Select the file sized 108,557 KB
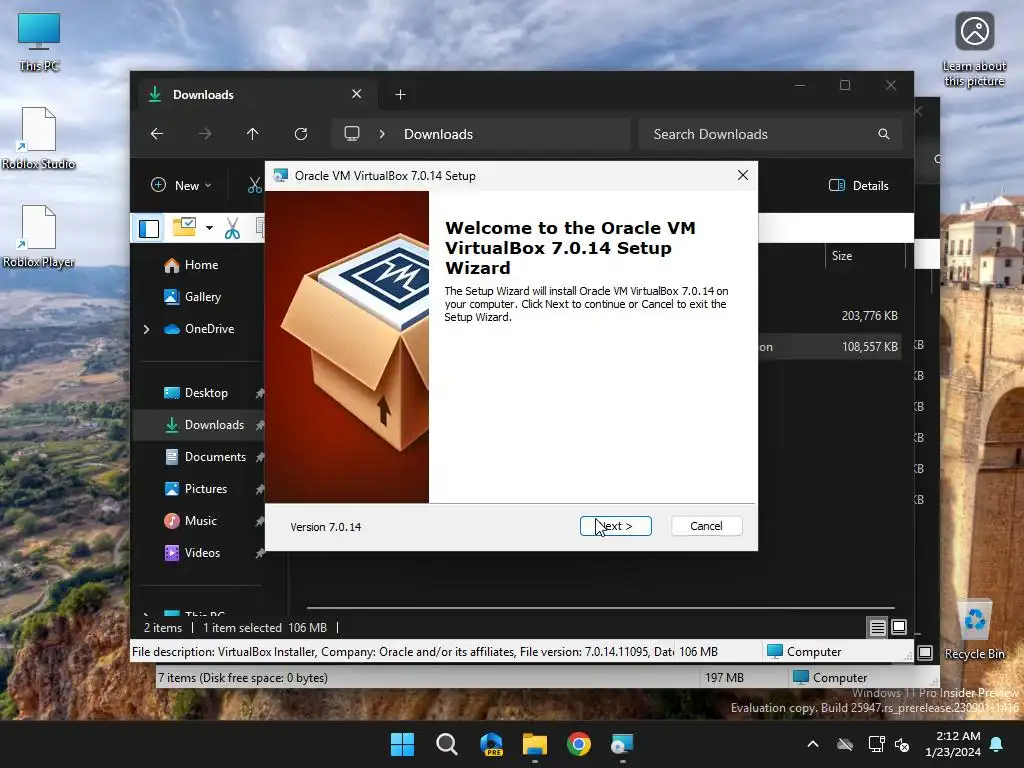 click(869, 347)
